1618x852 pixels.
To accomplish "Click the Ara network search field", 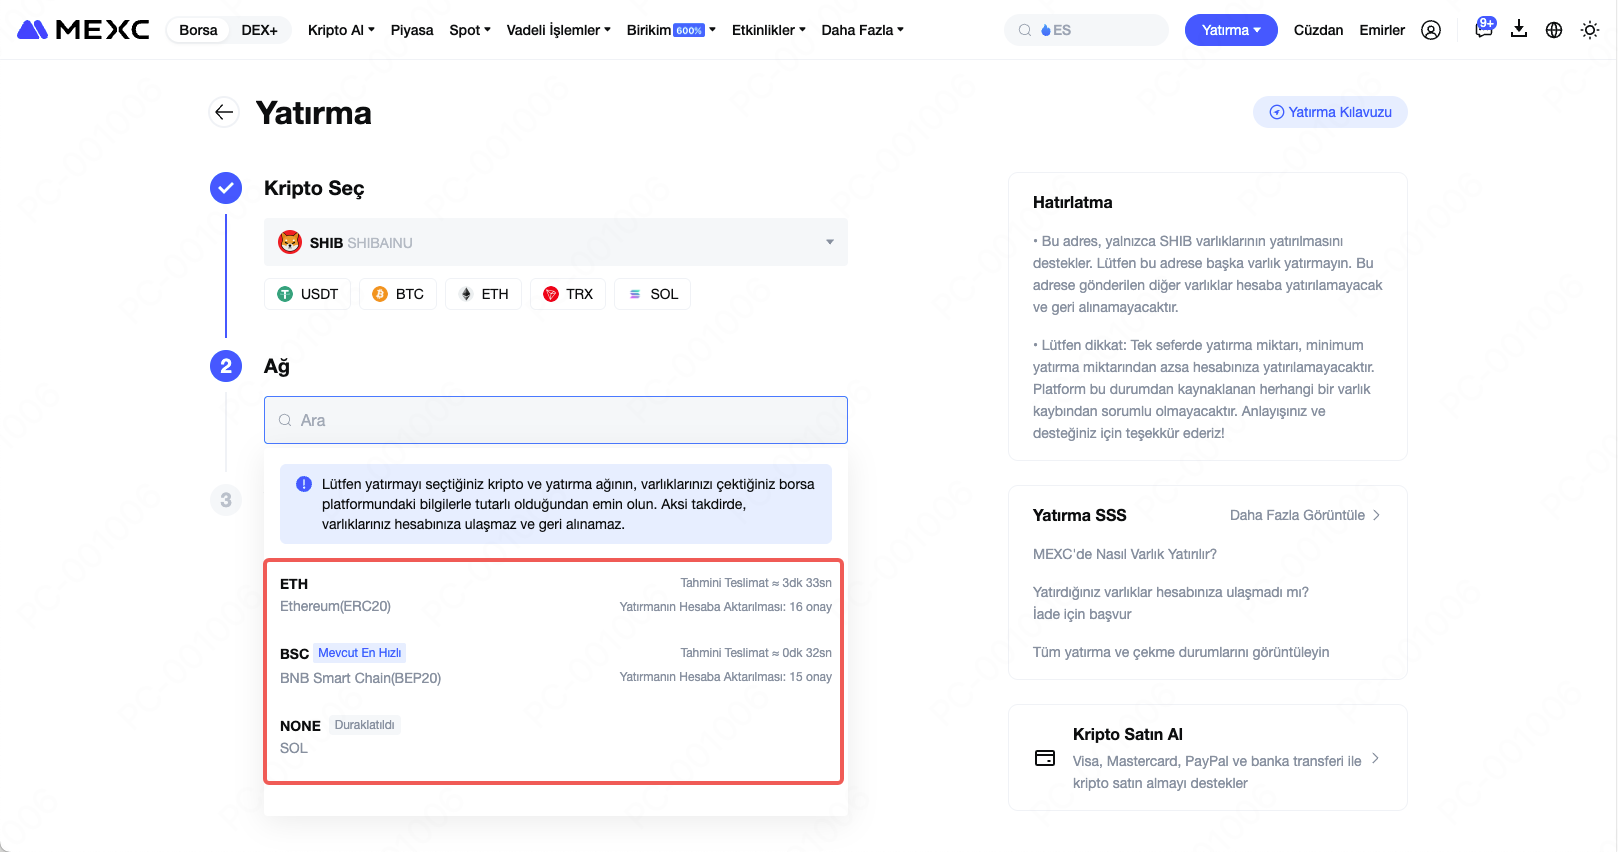I will 556,420.
